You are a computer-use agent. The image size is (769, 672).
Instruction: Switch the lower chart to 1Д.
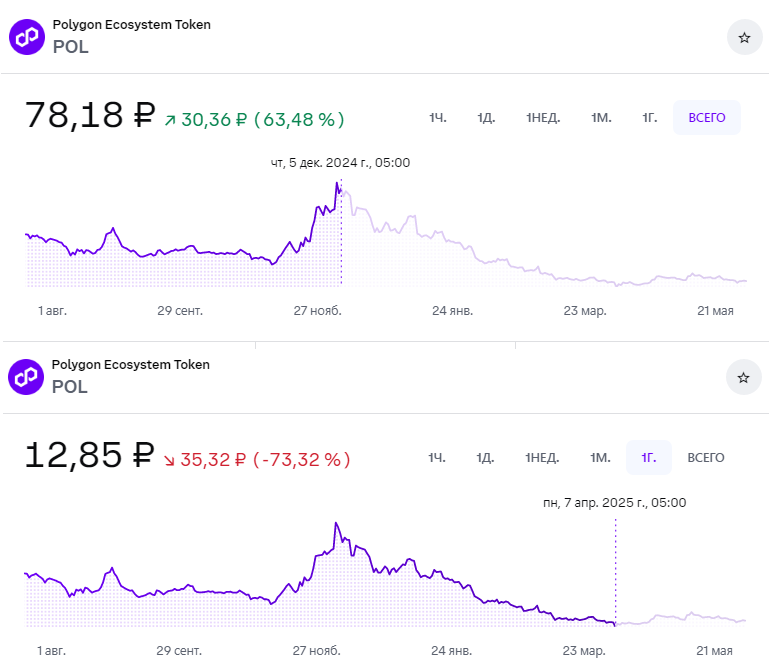(486, 458)
